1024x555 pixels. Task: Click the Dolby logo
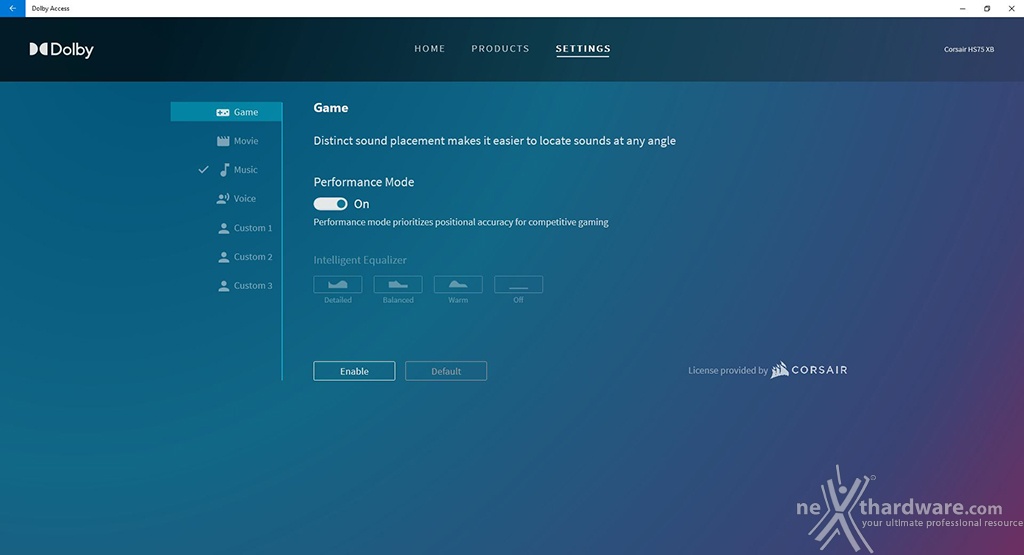(x=61, y=50)
